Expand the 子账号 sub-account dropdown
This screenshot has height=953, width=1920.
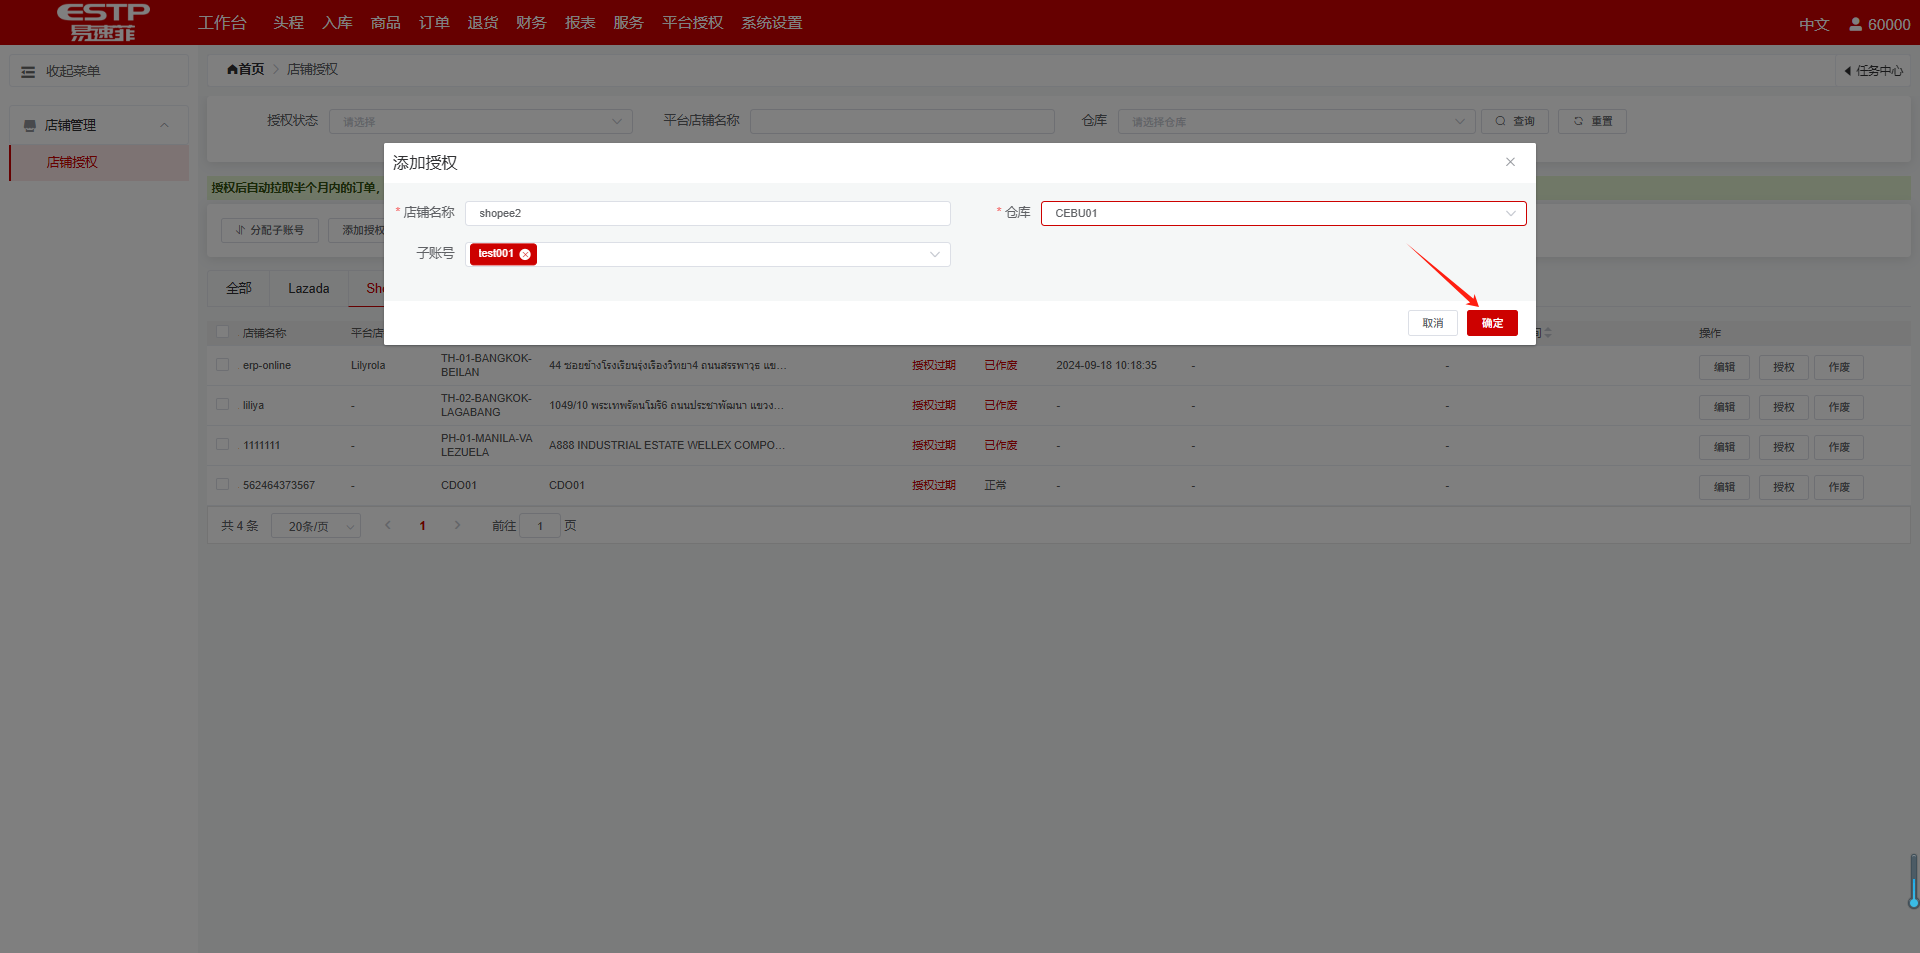[934, 254]
